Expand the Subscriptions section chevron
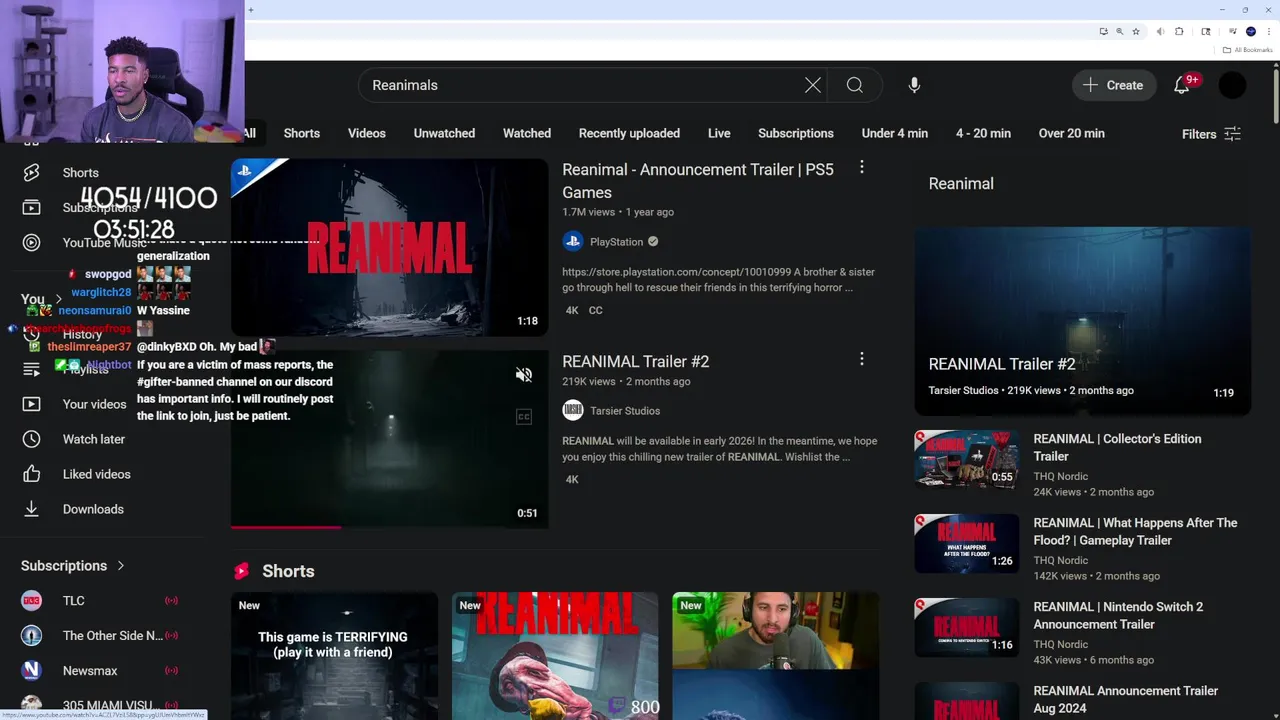The height and width of the screenshot is (720, 1280). (121, 566)
